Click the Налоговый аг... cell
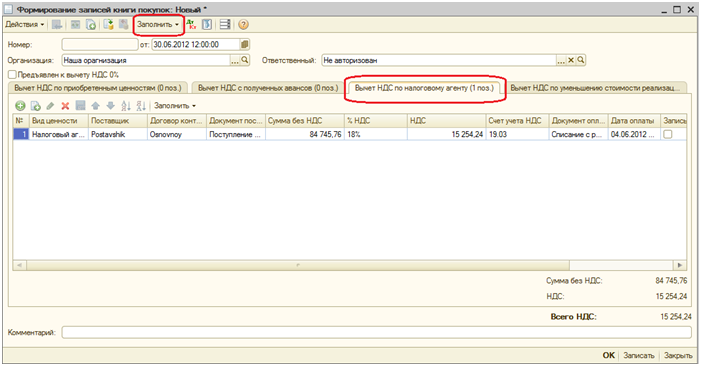Image resolution: width=702 pixels, height=366 pixels. (x=59, y=134)
